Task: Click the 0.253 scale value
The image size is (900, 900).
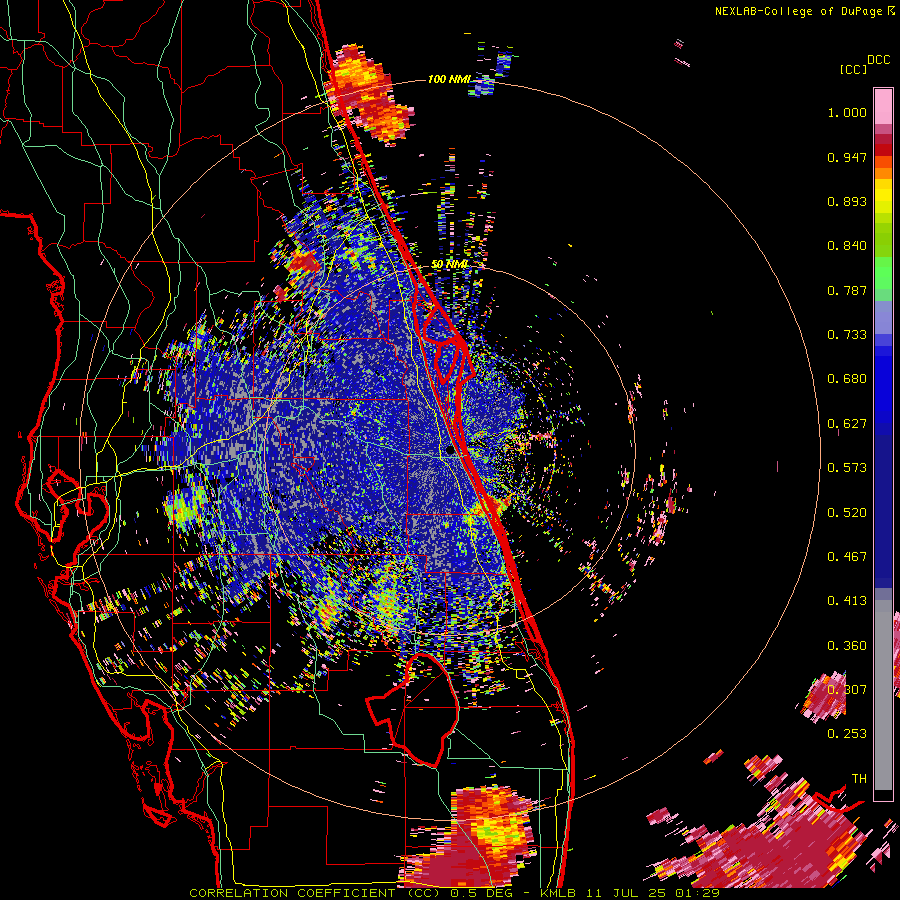Action: 847,734
